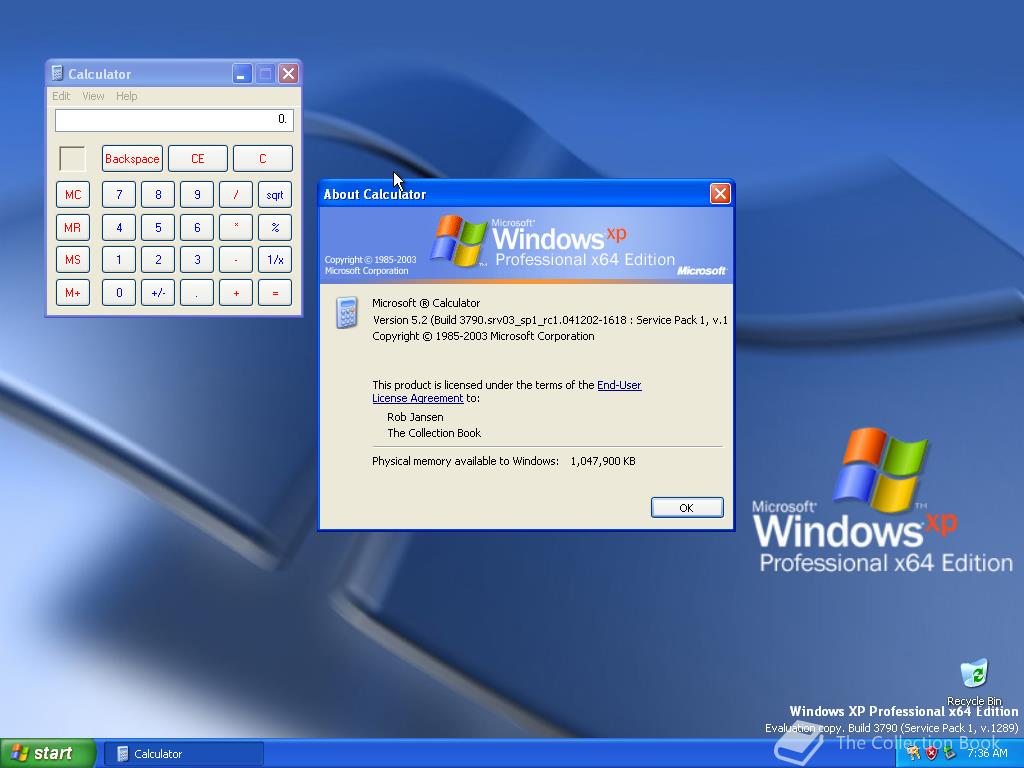Click digit 1 on the calculator

pyautogui.click(x=119, y=259)
